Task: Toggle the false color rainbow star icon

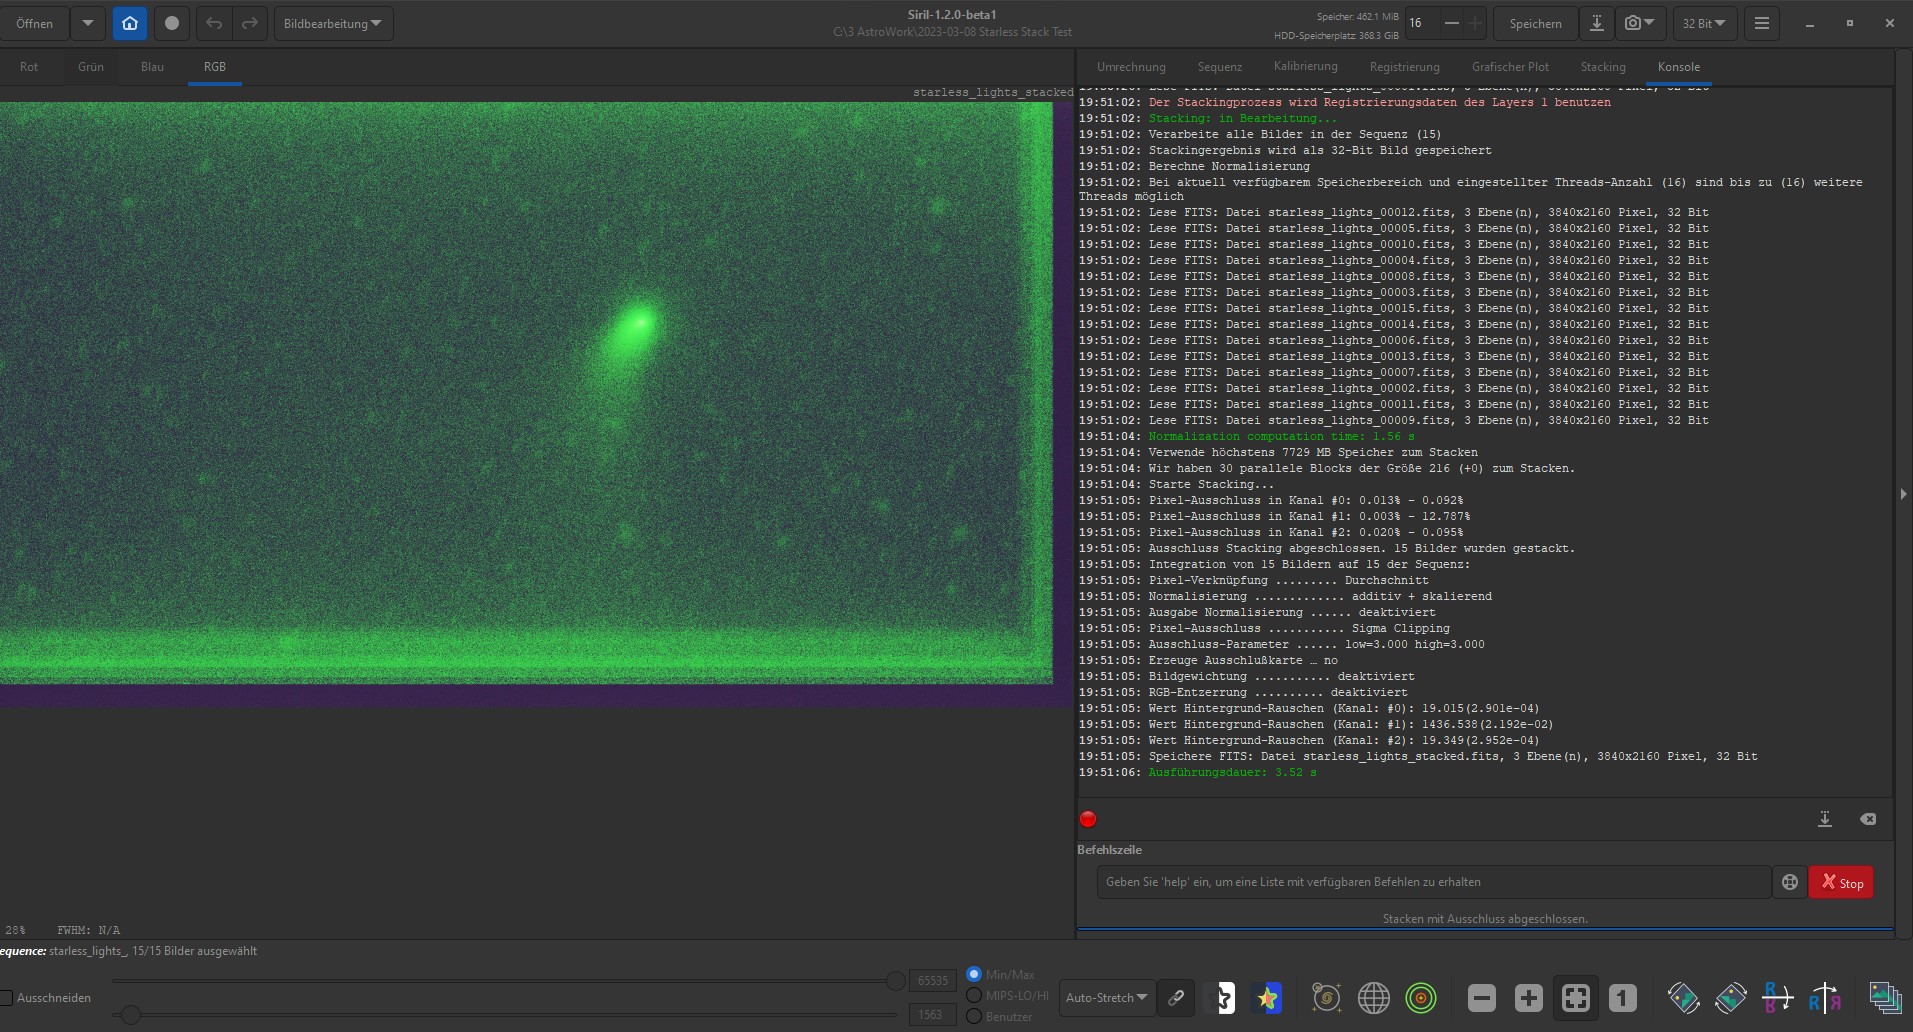Action: [1268, 997]
